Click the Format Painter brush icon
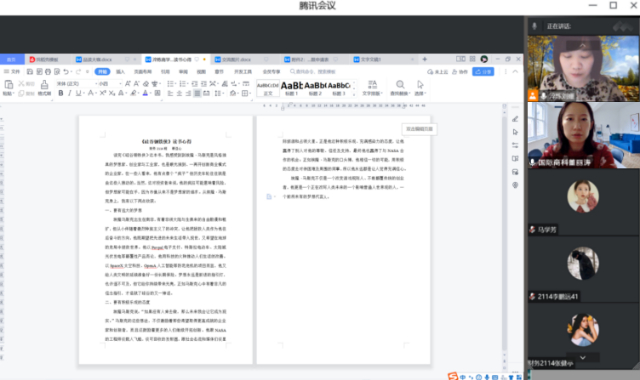This screenshot has width=640, height=380. click(44, 85)
